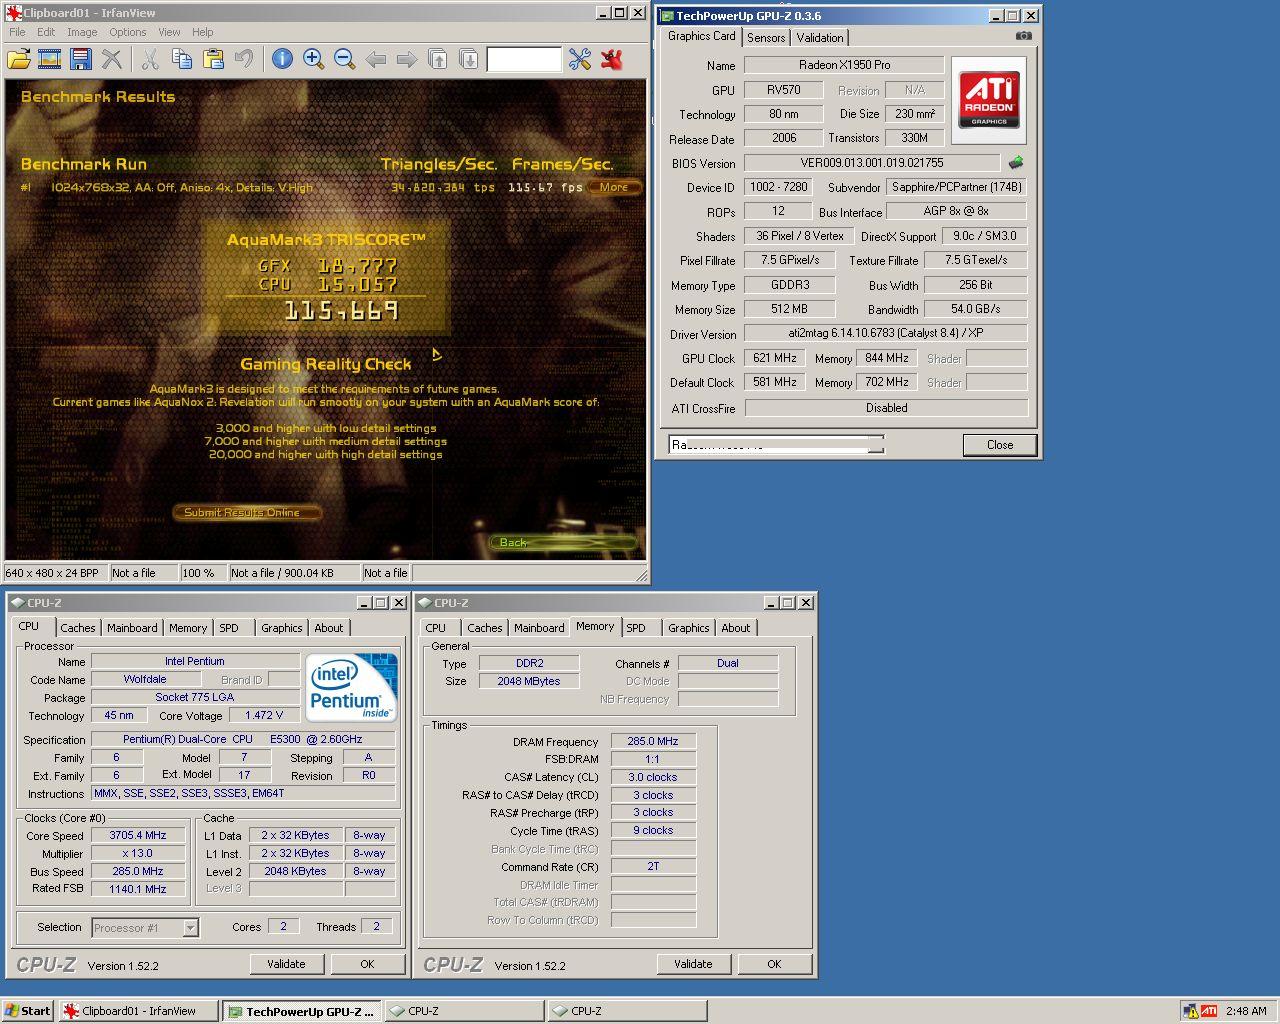Click the Core Speed value 3705.4 MHz
This screenshot has width=1280, height=1024.
(138, 835)
